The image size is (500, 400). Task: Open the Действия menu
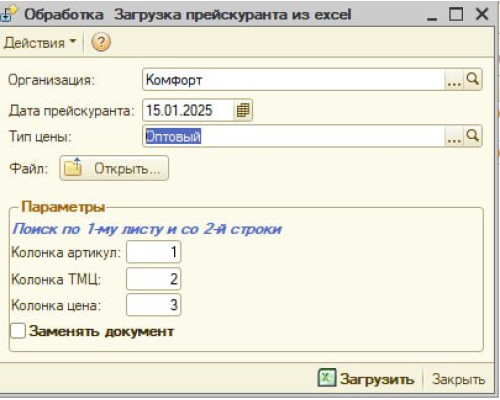click(40, 43)
